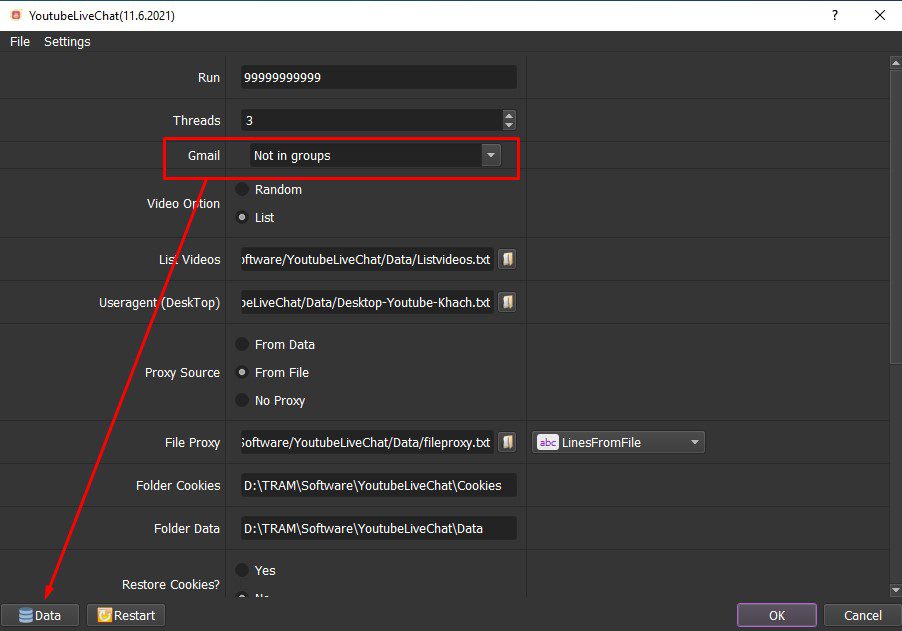Click the 'Folder Cookies' label

tap(178, 485)
